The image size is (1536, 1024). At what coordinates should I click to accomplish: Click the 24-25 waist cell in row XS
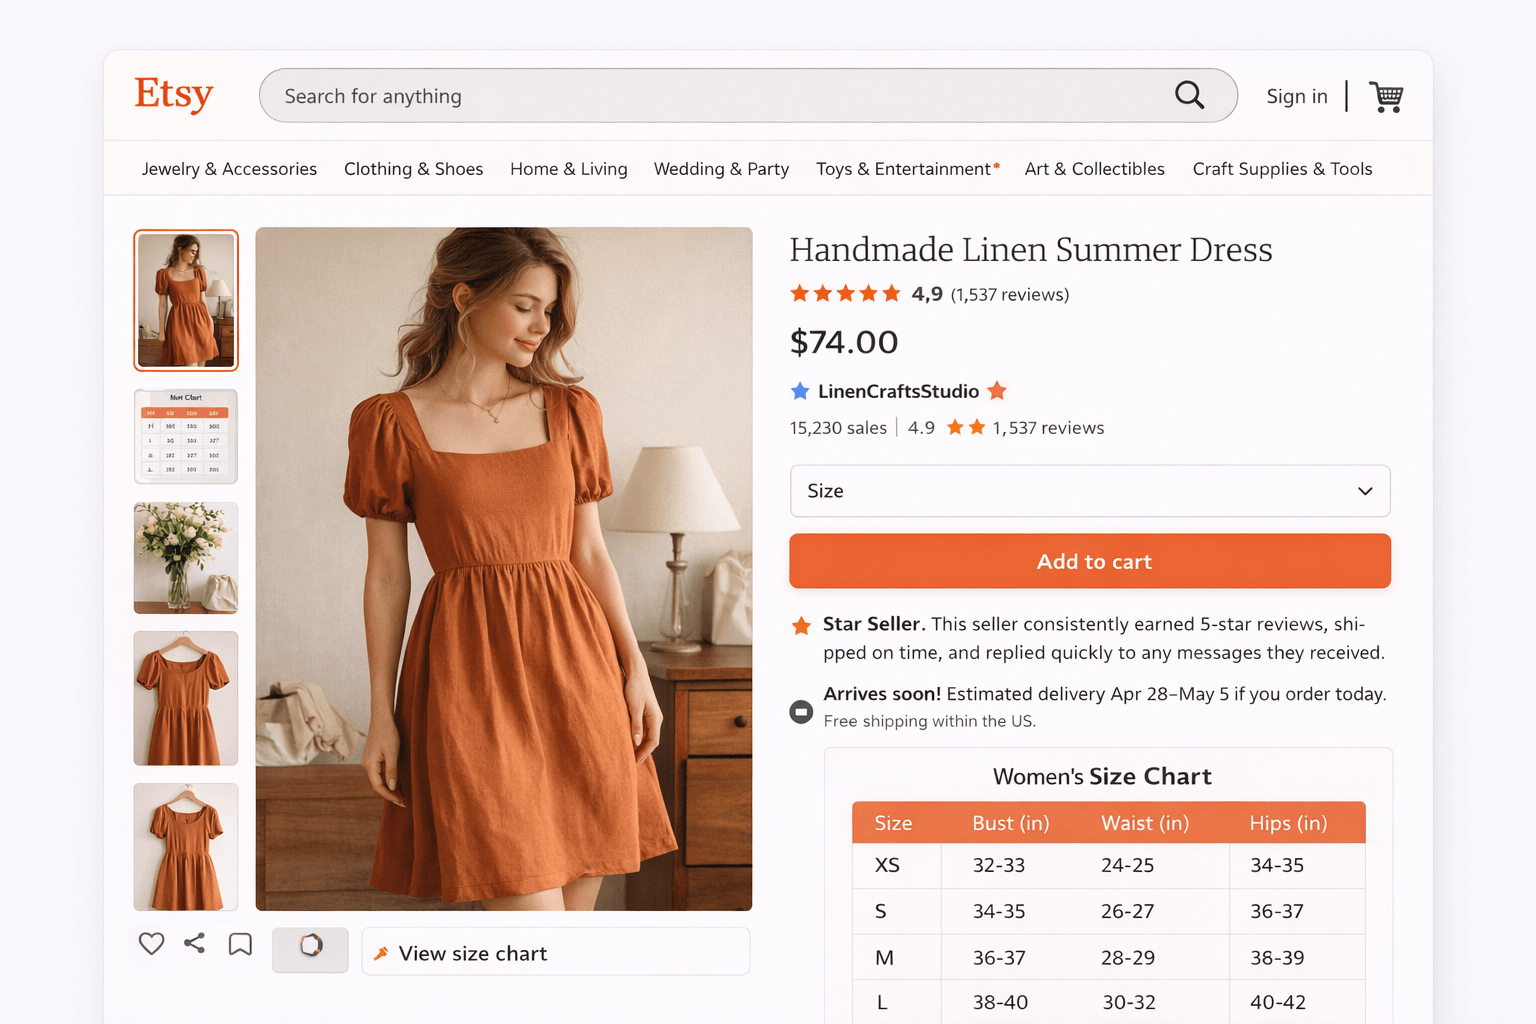point(1128,865)
